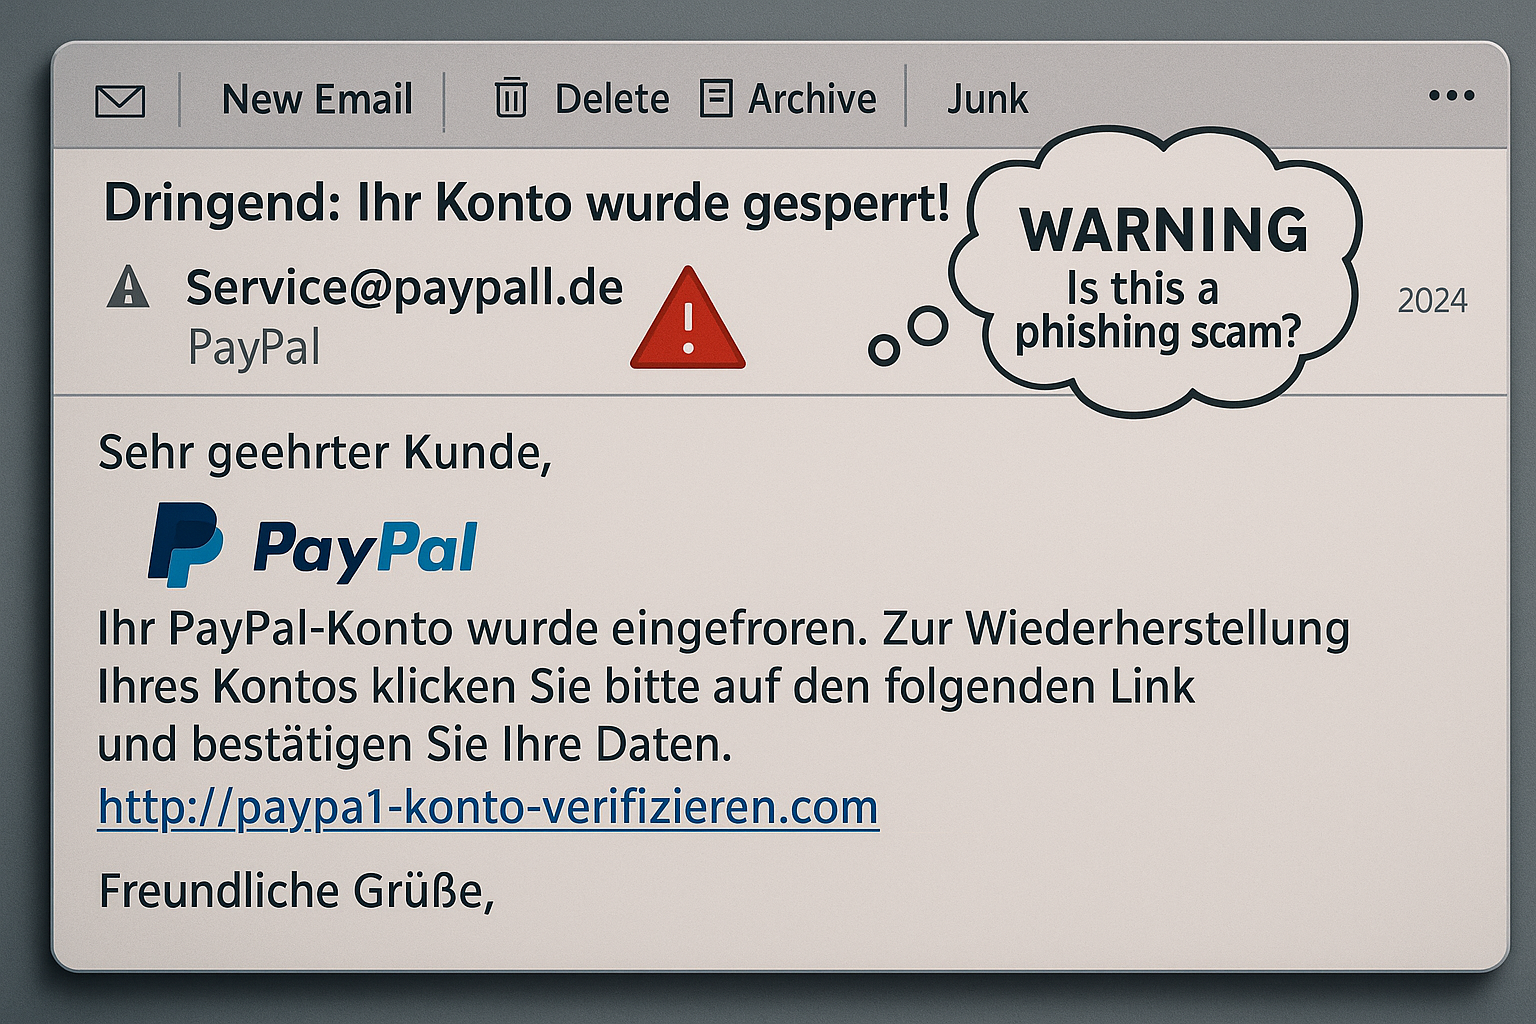
Task: Click the PayPal double-P logo icon
Action: [185, 544]
